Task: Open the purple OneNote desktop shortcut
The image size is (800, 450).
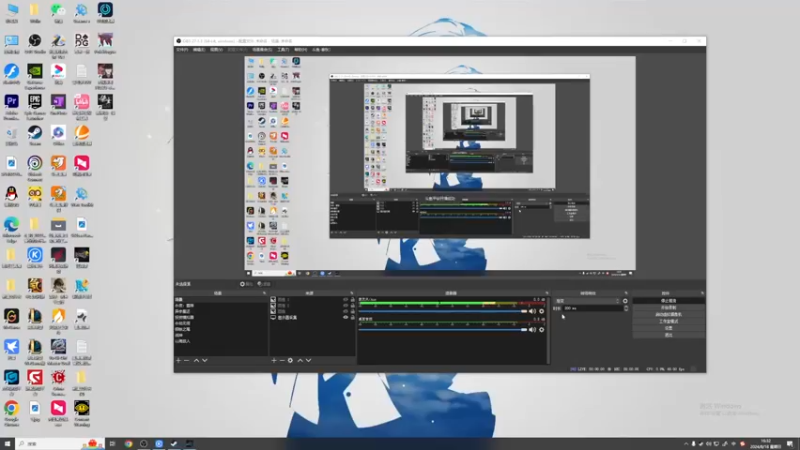Action: click(x=58, y=105)
